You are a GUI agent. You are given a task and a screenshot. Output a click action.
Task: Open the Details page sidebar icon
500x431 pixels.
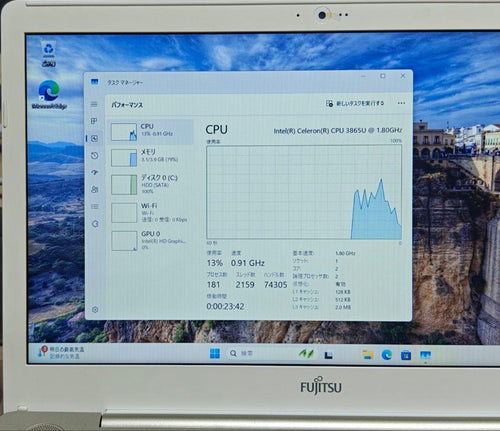(94, 207)
